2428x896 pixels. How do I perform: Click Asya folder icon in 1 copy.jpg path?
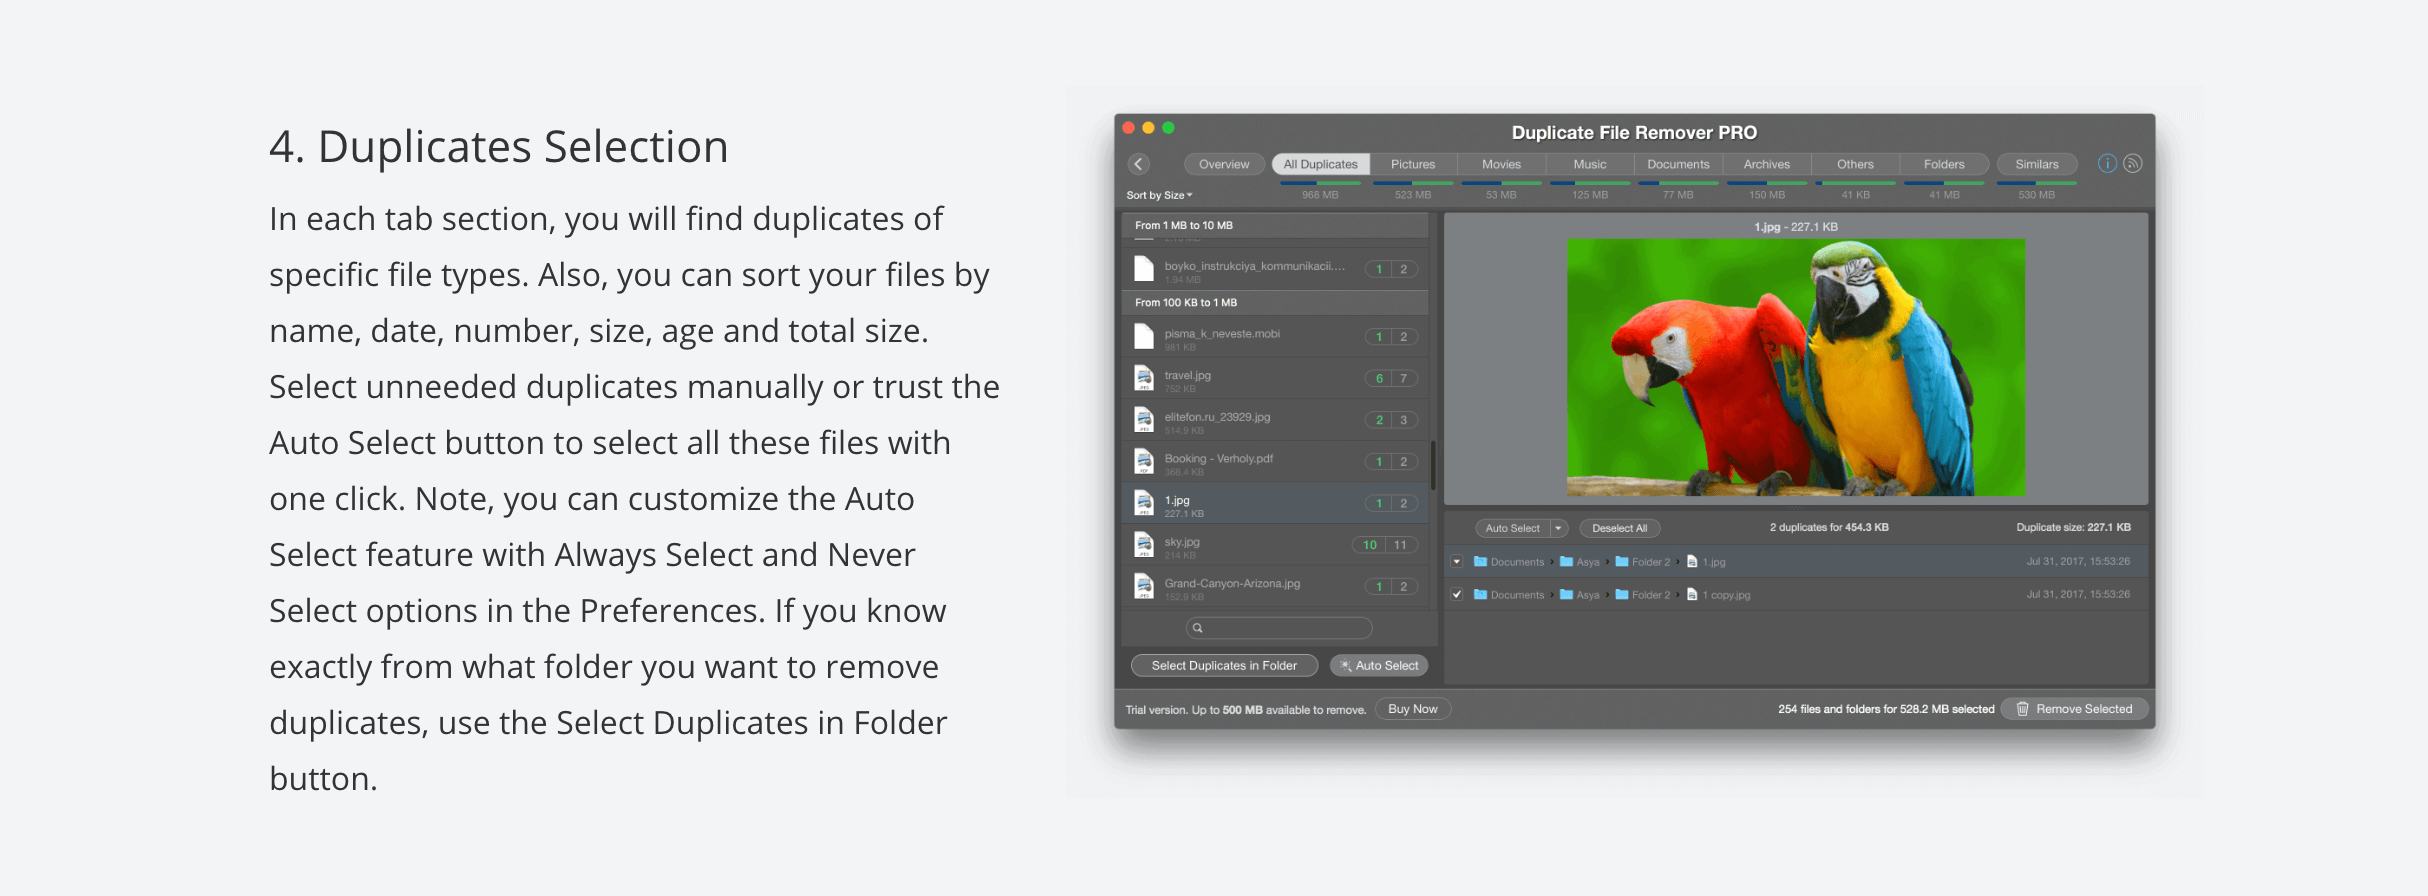[1567, 594]
